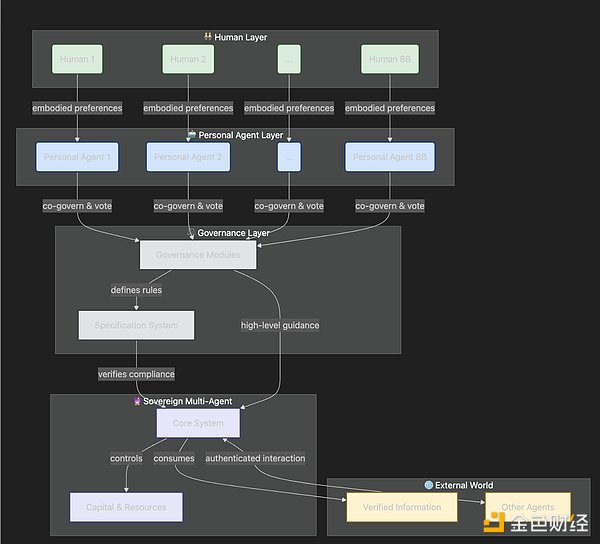
Task: Click 'embodied preferences' under the Human ellipsis node
Action: click(289, 108)
